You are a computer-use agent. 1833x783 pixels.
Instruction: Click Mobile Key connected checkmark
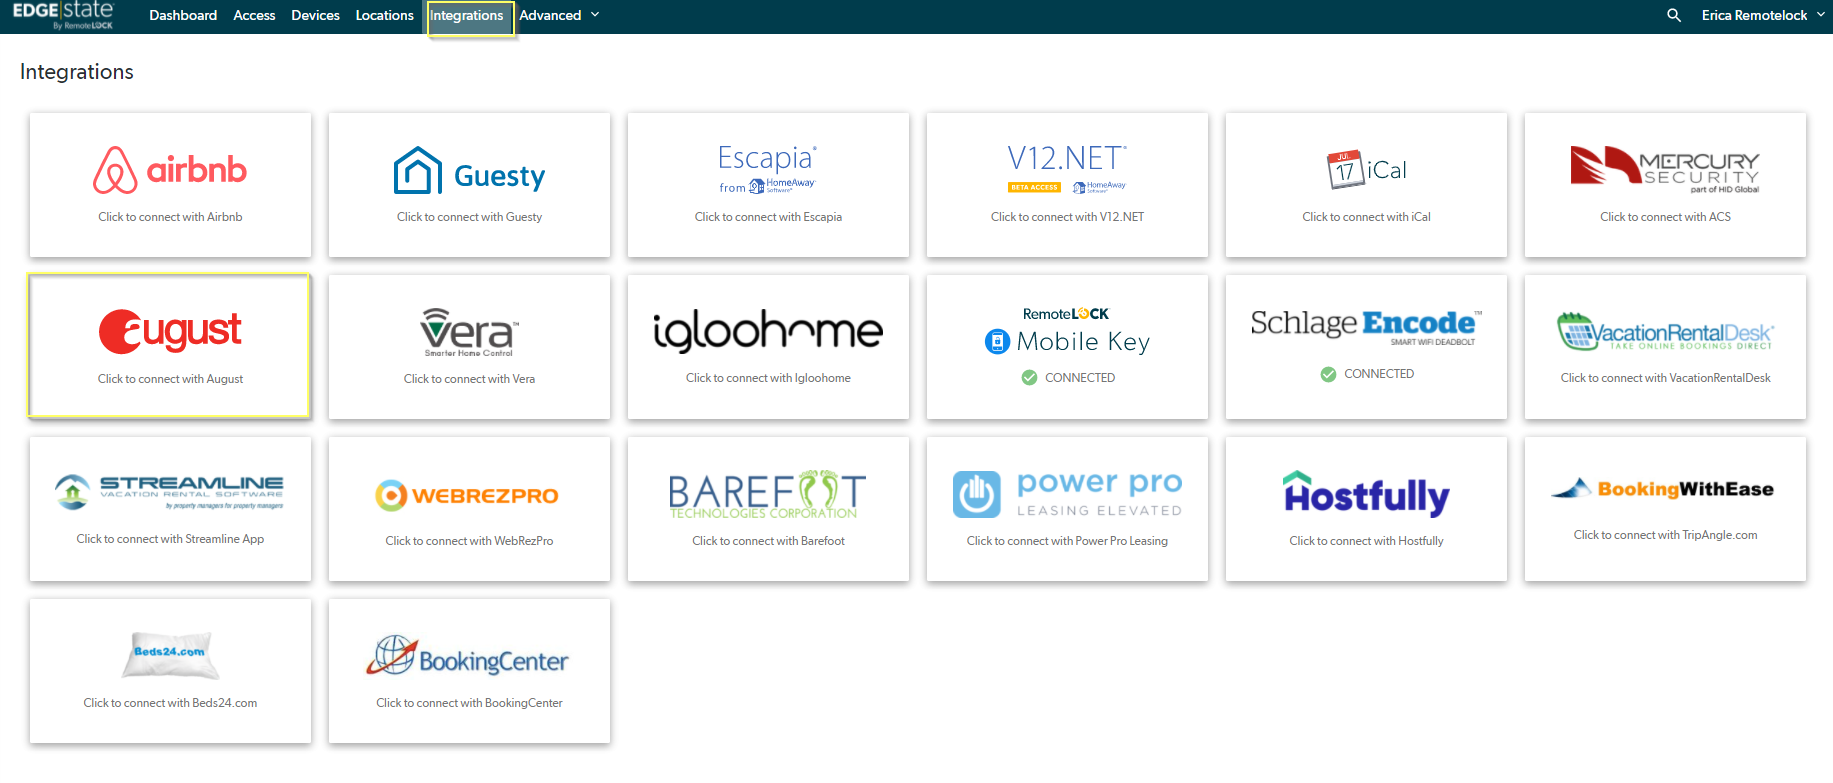[1029, 378]
